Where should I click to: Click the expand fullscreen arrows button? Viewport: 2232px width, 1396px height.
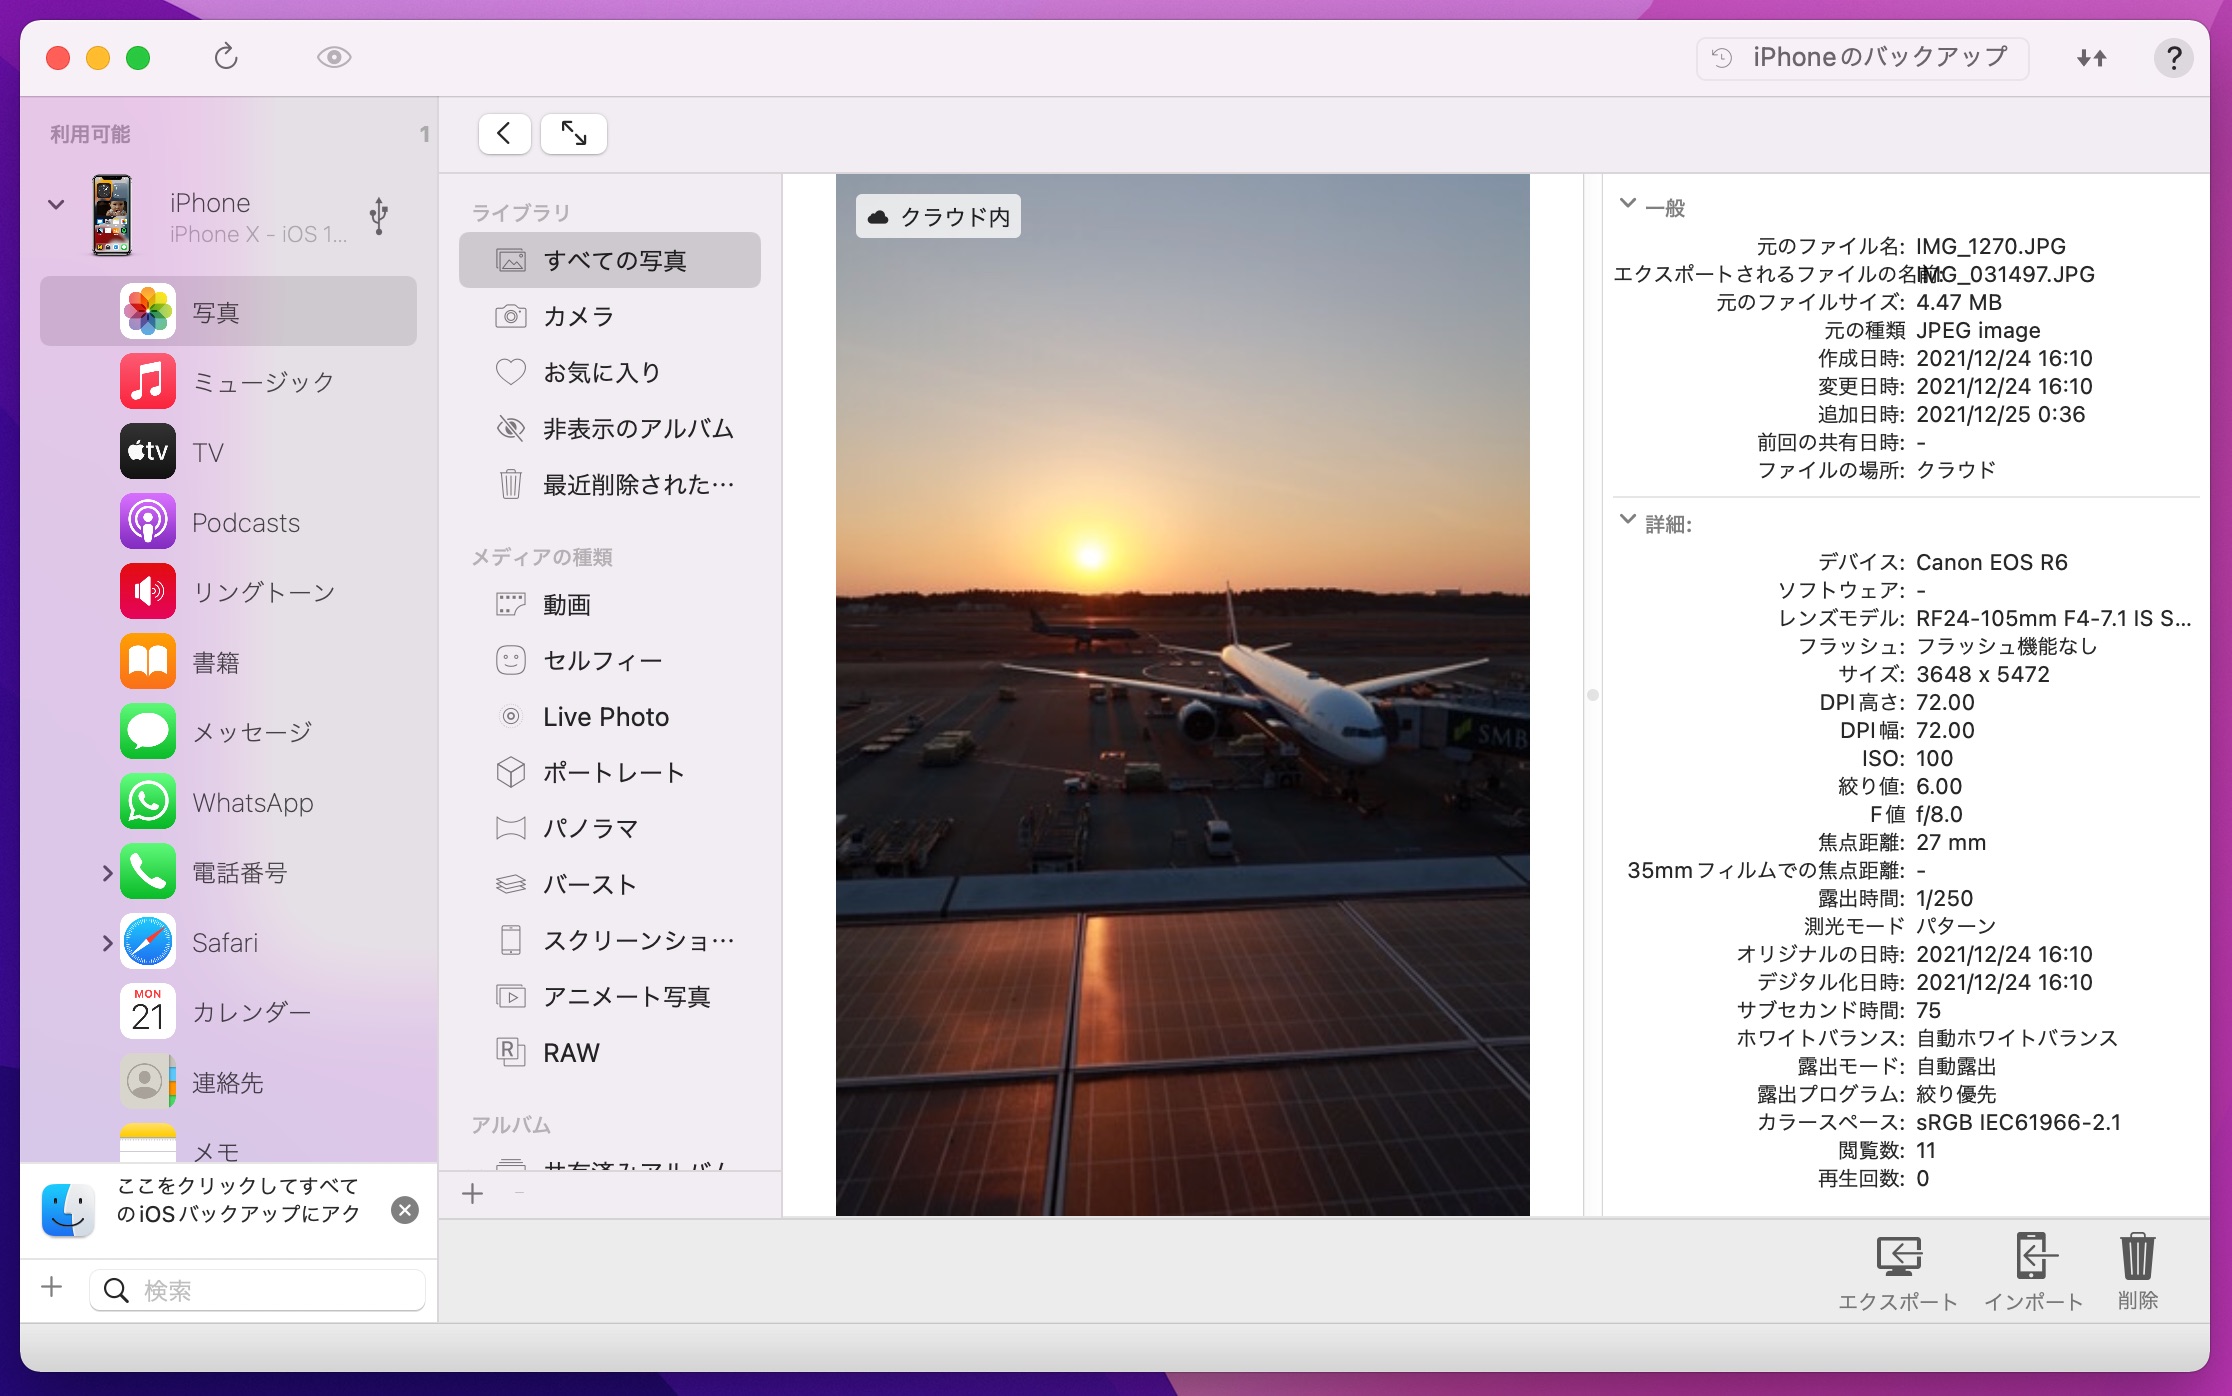pyautogui.click(x=574, y=133)
